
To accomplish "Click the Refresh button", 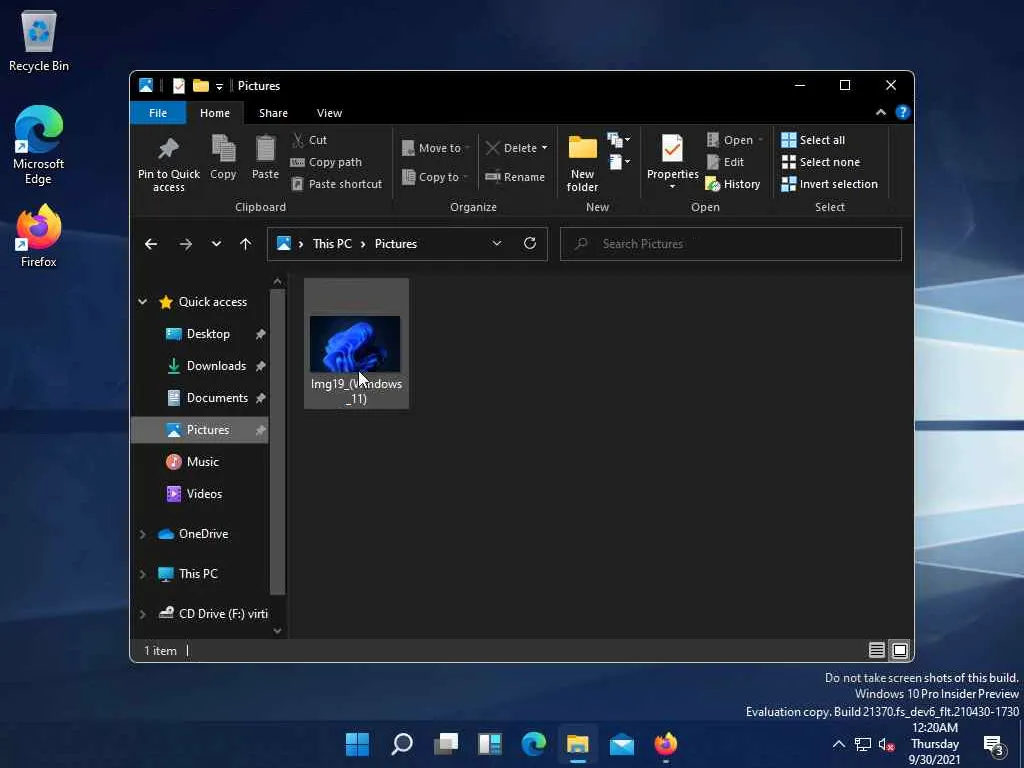I will click(x=530, y=244).
